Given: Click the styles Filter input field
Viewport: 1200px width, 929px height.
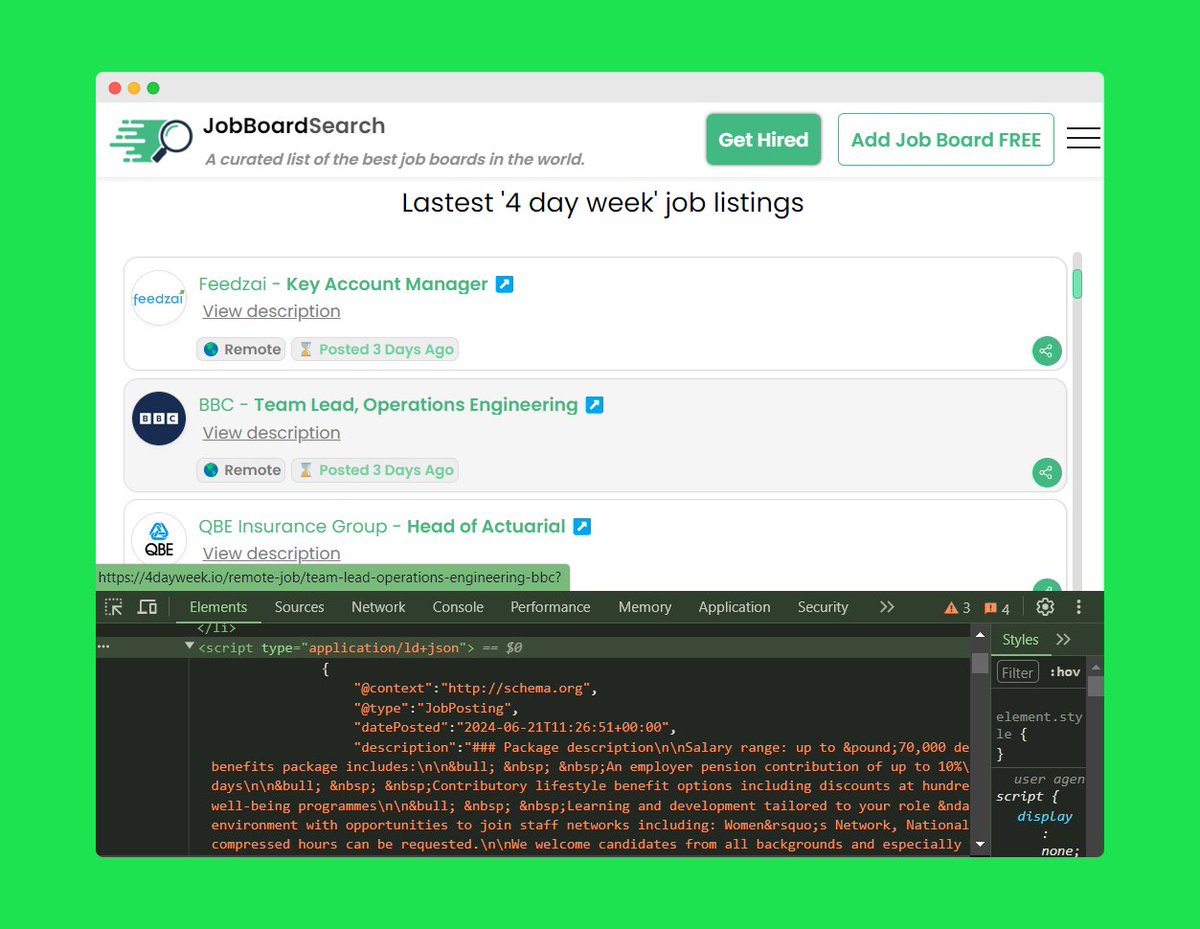Looking at the screenshot, I should pos(1018,672).
